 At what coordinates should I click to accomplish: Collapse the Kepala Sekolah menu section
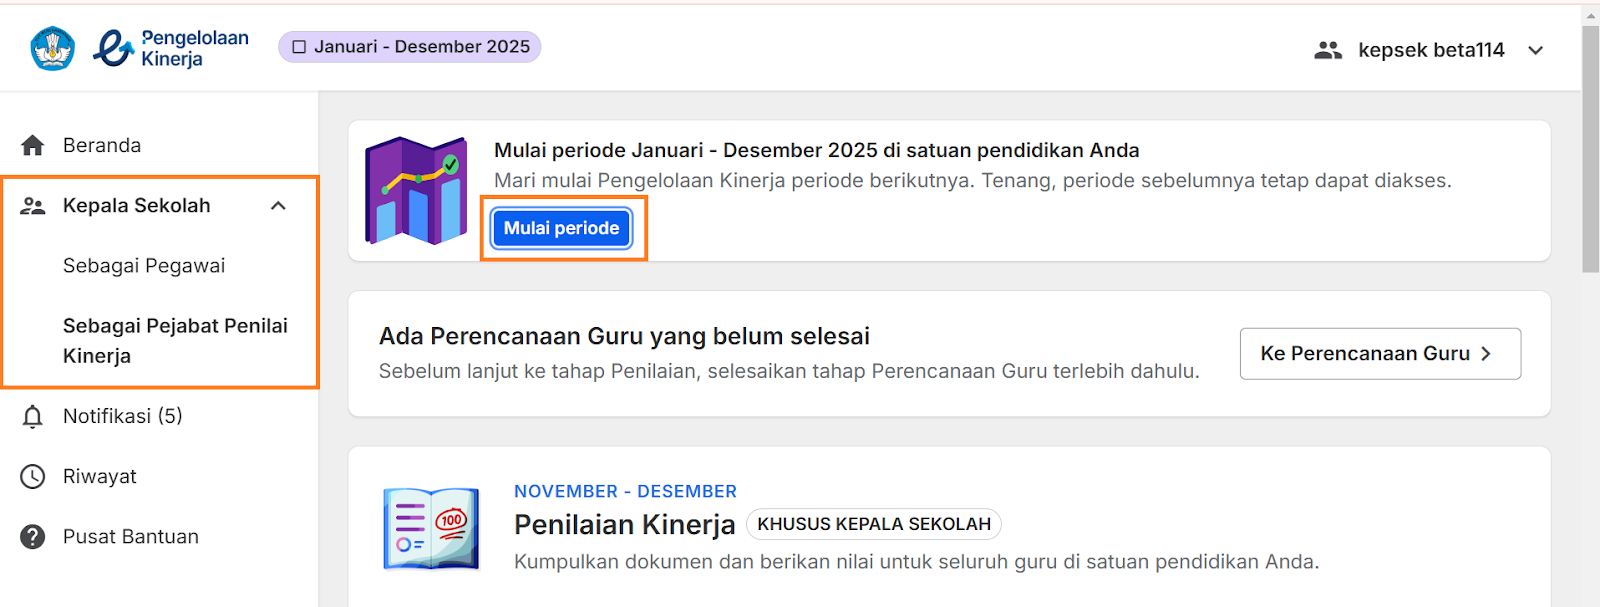(x=279, y=206)
